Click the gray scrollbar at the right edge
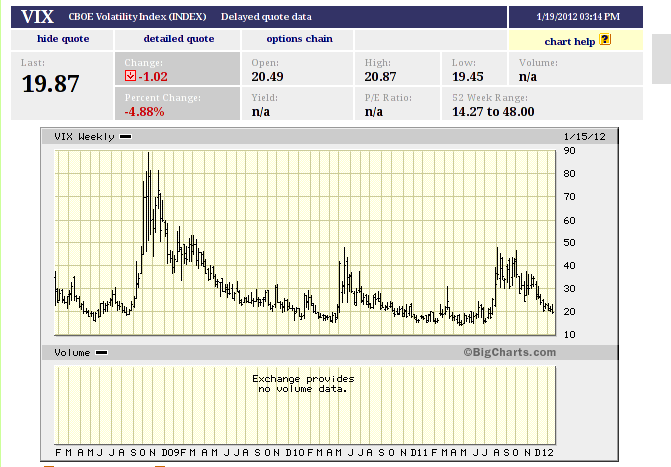The width and height of the screenshot is (671, 467). pos(661,59)
